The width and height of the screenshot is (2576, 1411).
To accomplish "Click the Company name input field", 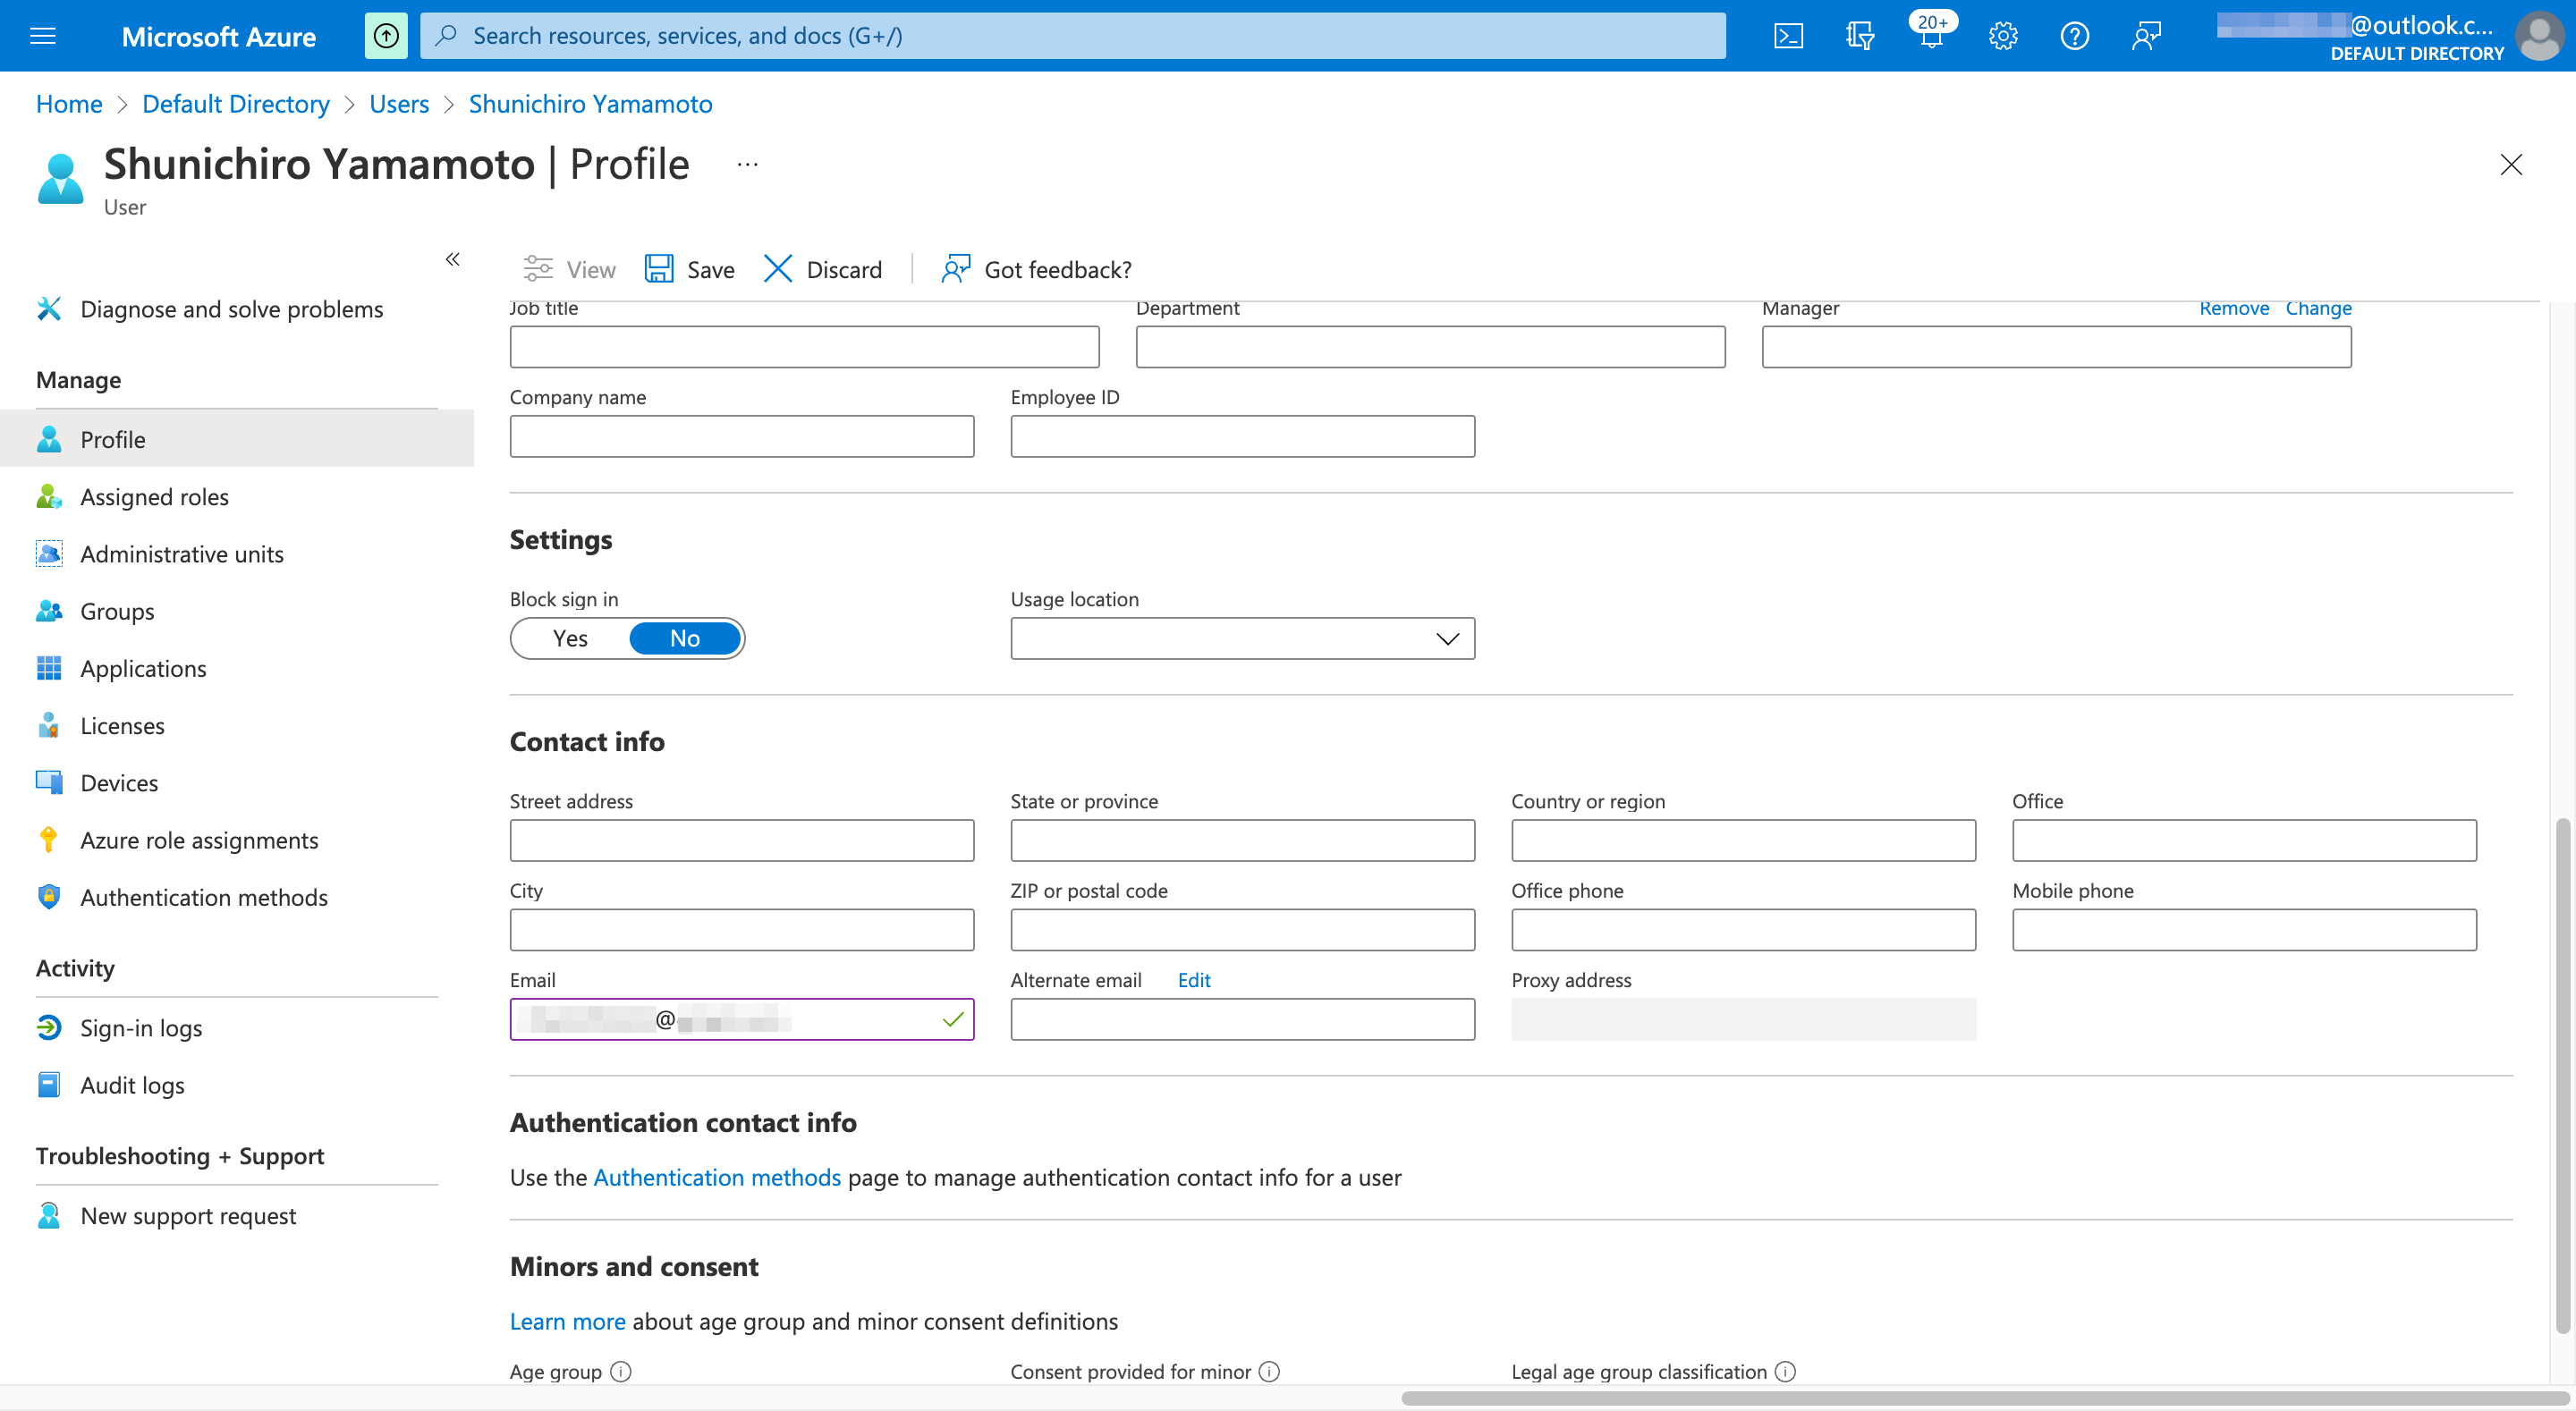I will (741, 435).
